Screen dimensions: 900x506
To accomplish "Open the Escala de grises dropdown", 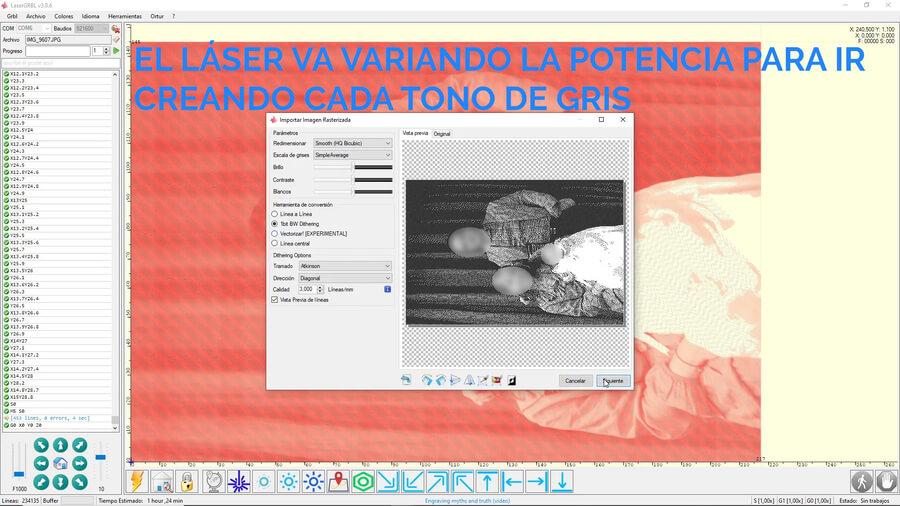I will [x=352, y=155].
